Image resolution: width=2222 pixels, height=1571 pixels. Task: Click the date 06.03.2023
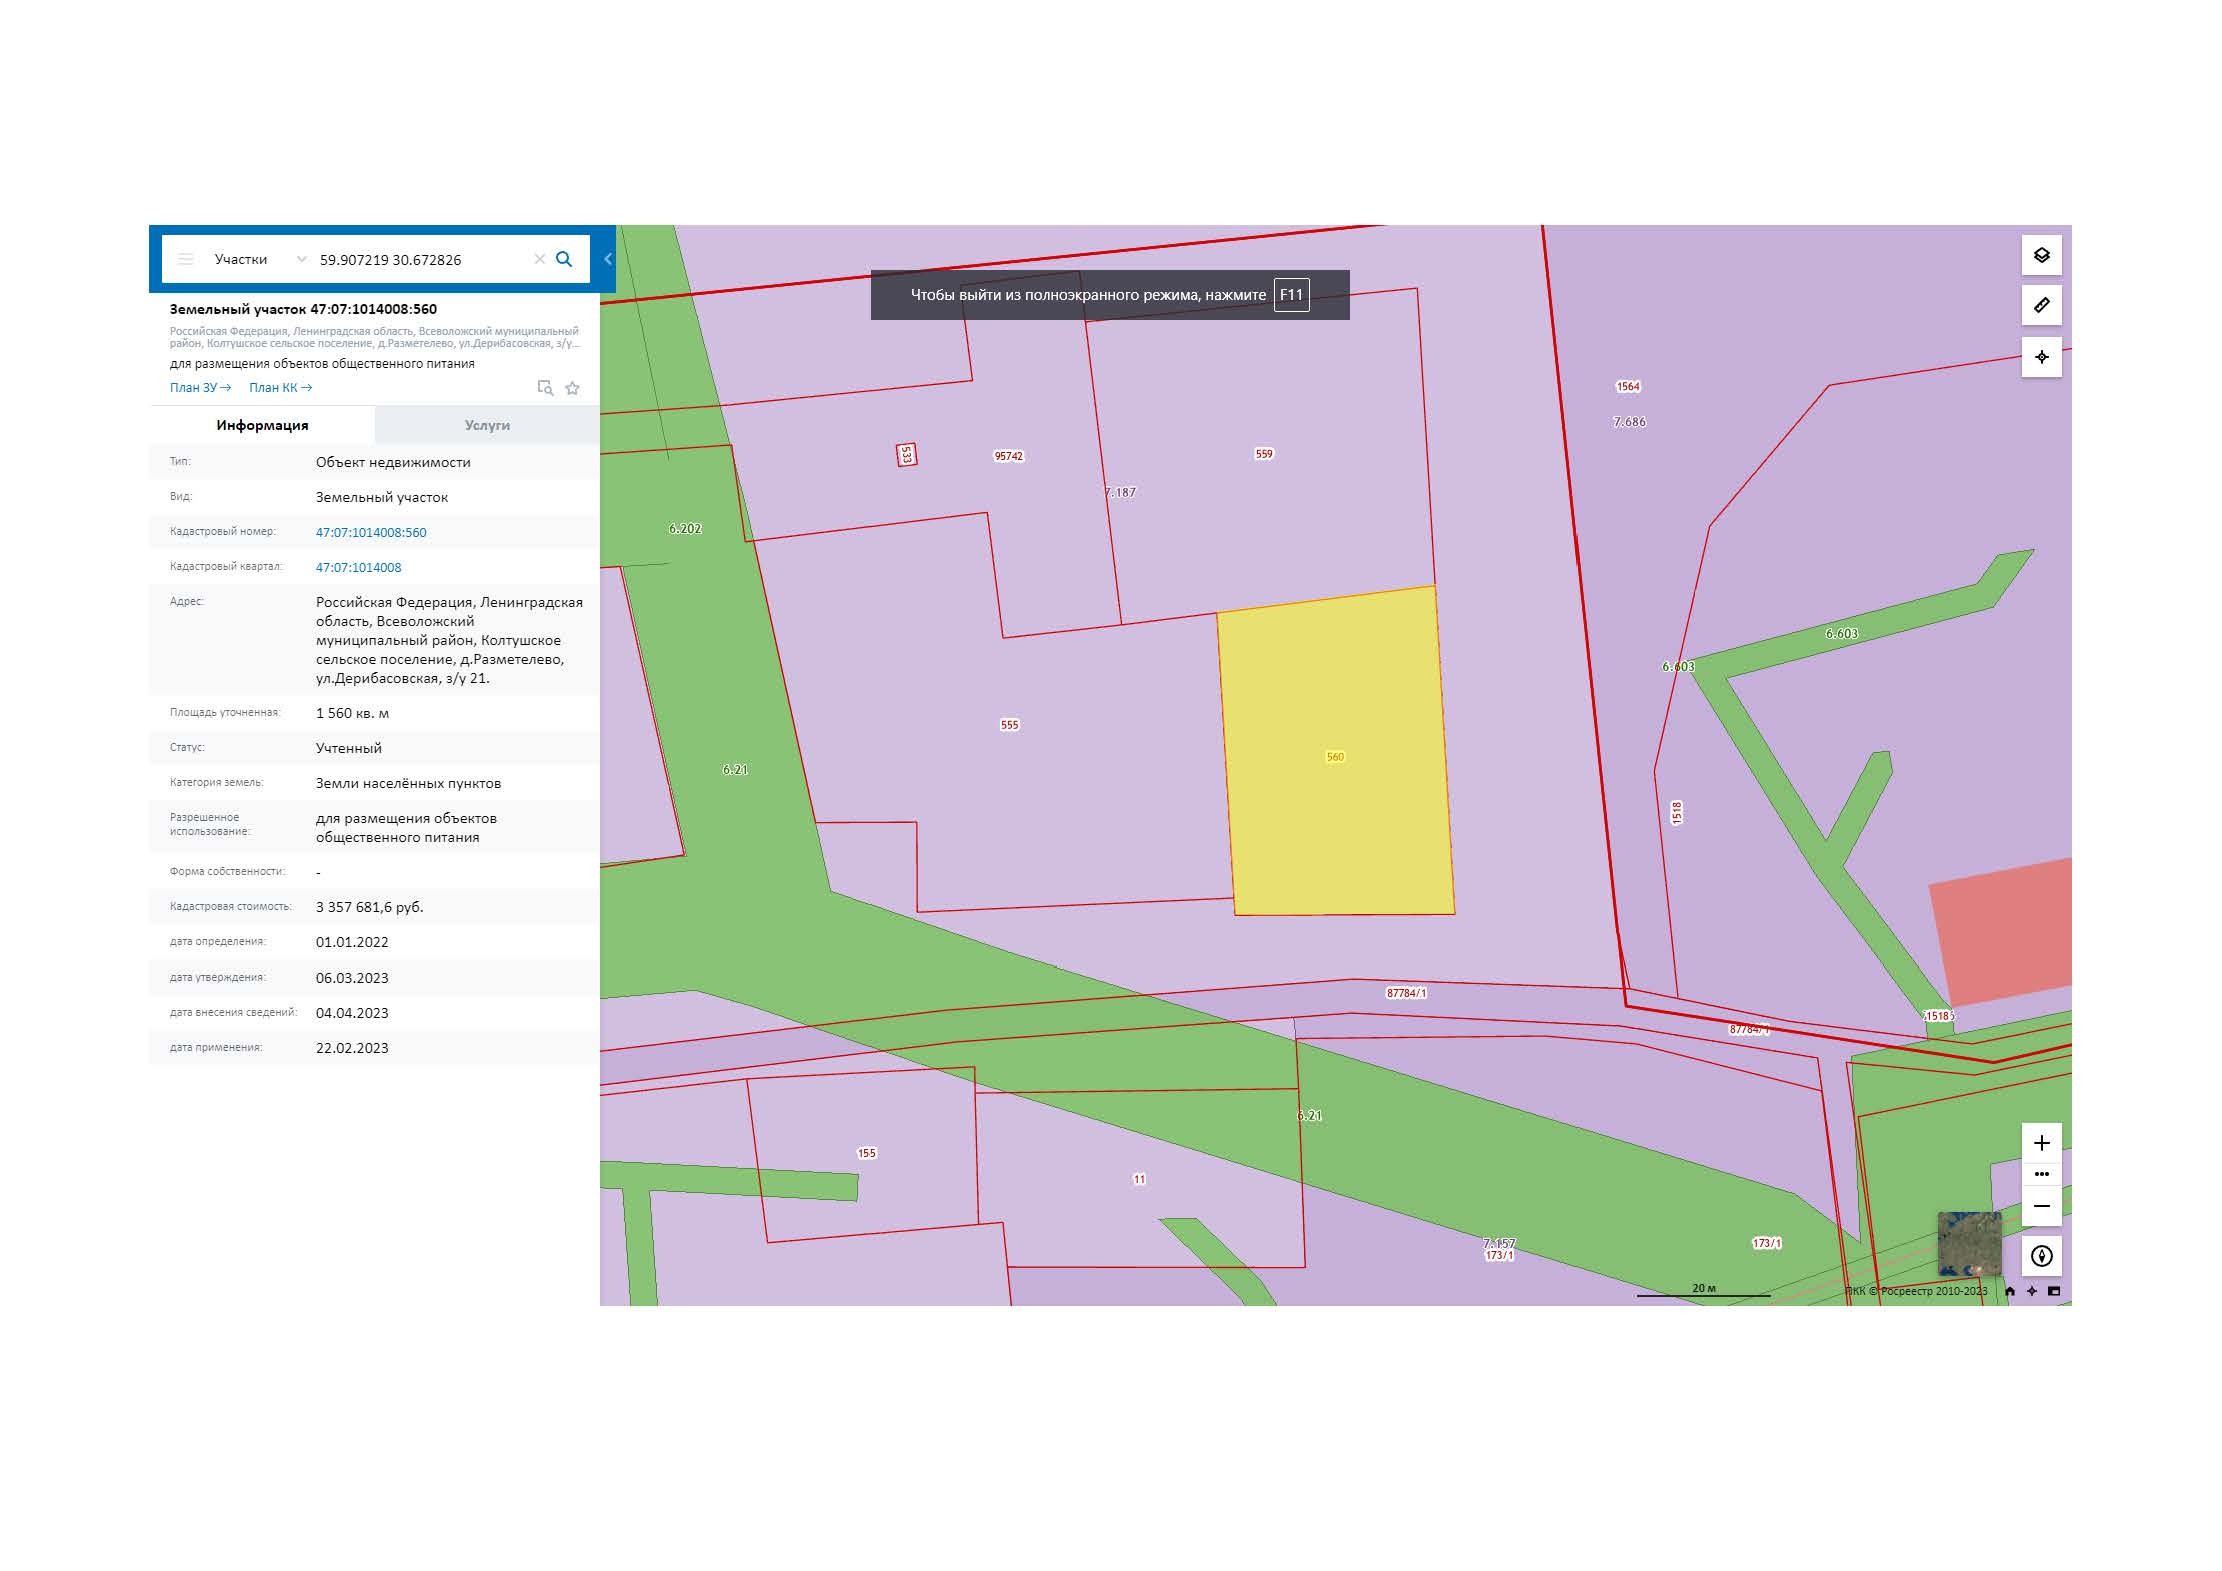coord(352,978)
